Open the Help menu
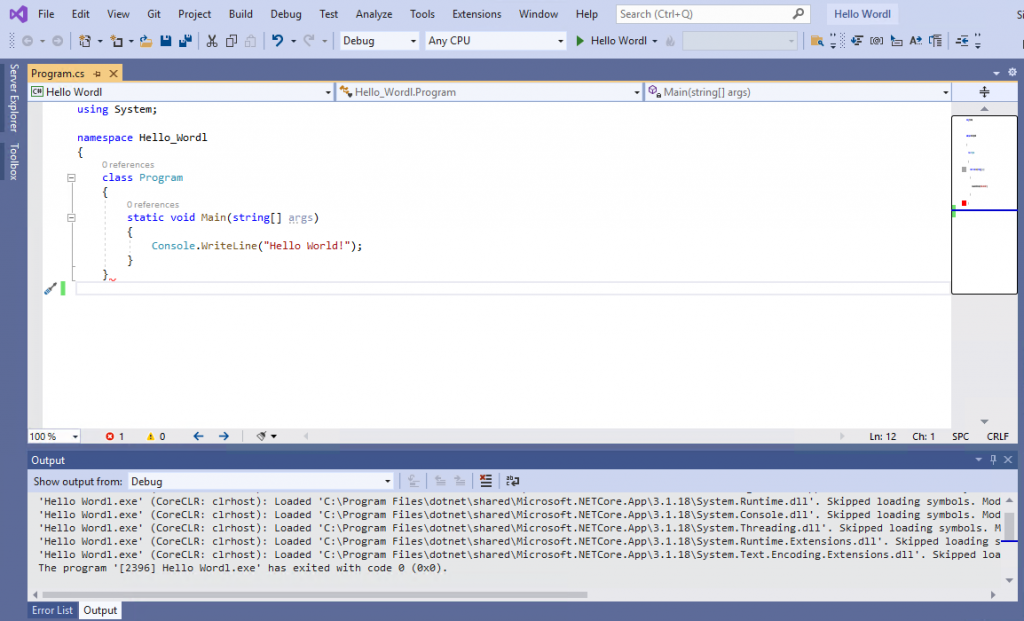Image resolution: width=1024 pixels, height=621 pixels. click(x=586, y=14)
